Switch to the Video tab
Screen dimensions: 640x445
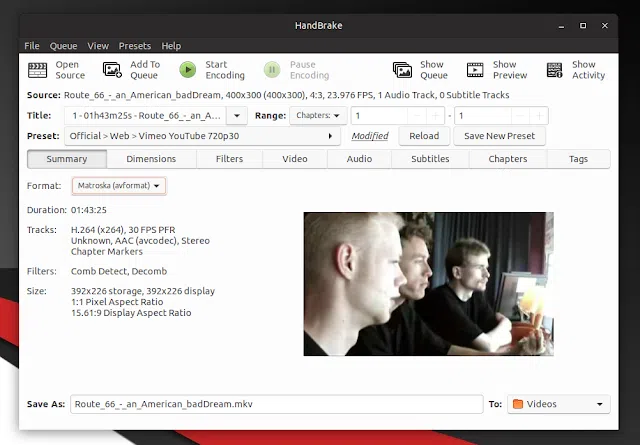tap(295, 159)
